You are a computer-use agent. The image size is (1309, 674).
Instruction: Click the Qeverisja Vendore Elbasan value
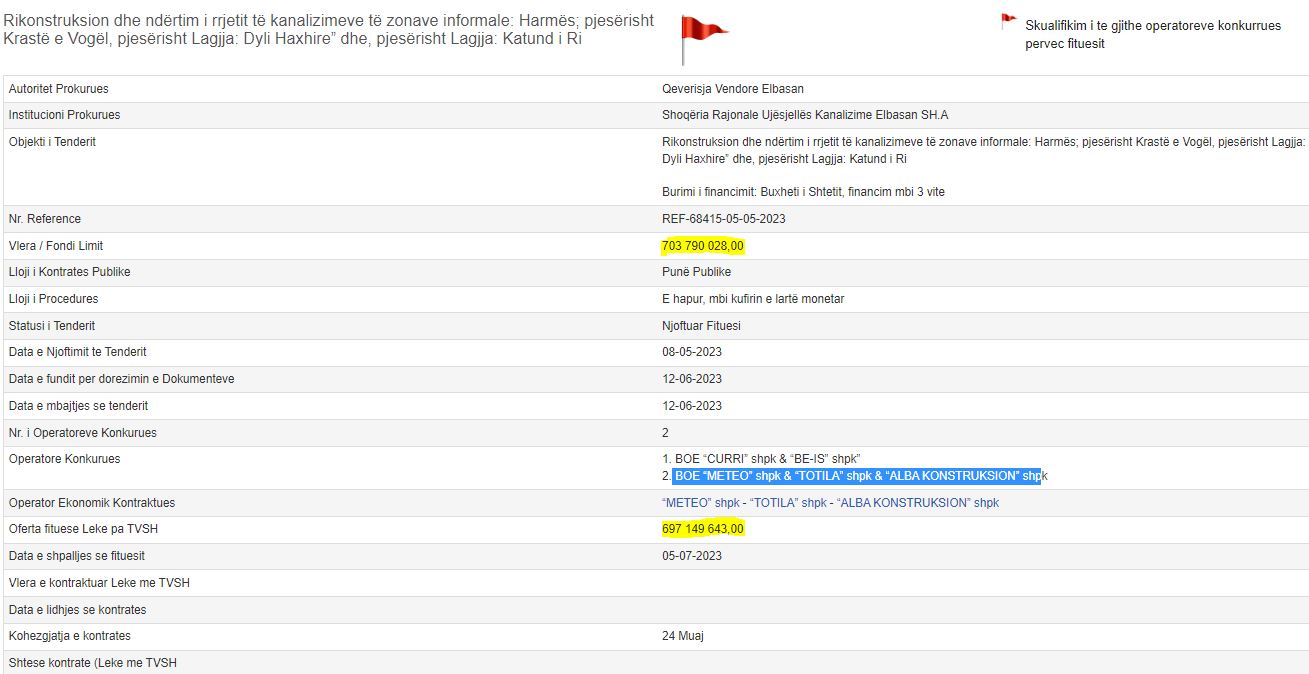pos(732,89)
